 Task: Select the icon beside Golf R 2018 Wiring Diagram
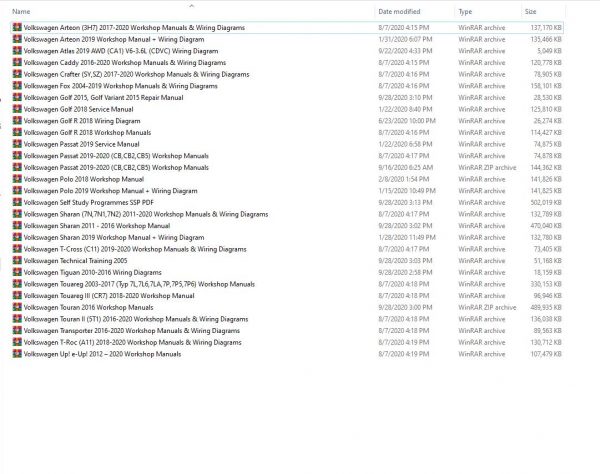click(17, 121)
